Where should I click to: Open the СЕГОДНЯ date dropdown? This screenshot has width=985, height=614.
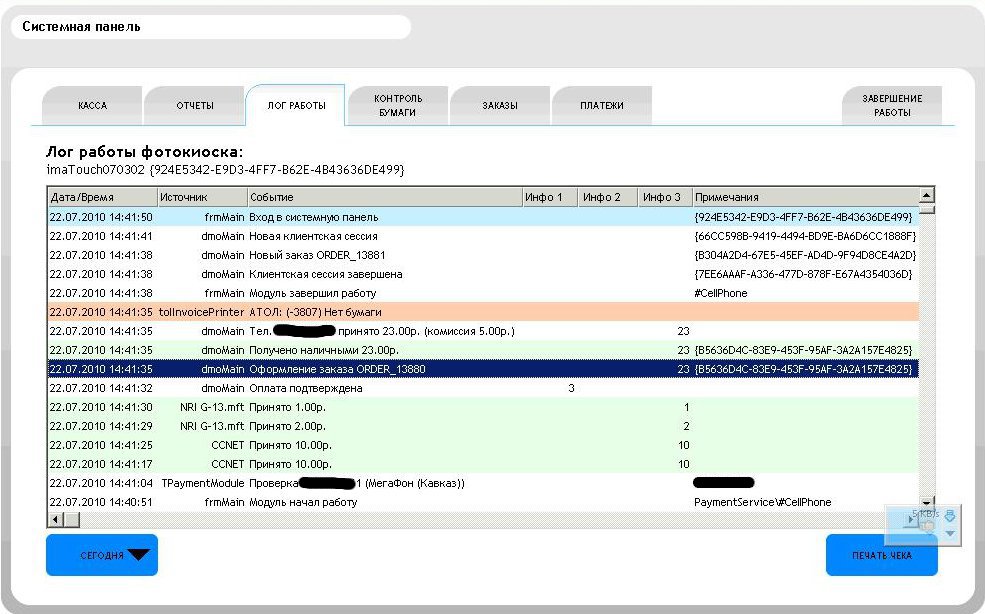pos(102,555)
